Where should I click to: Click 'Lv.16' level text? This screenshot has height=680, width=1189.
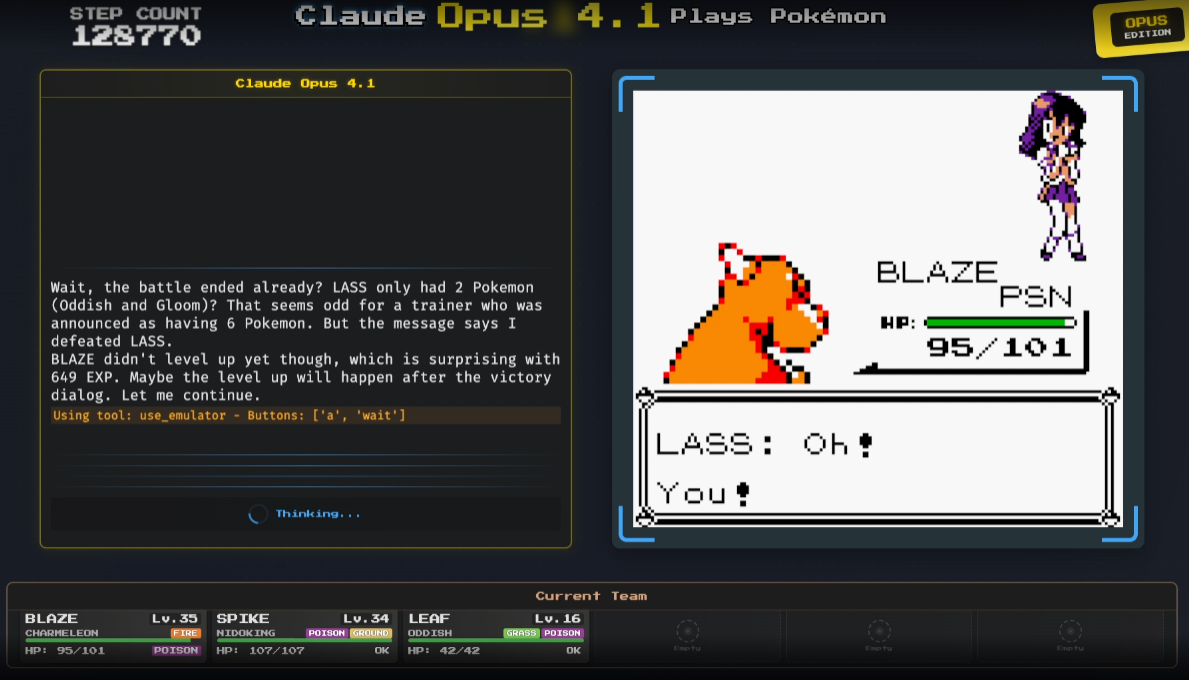click(558, 619)
